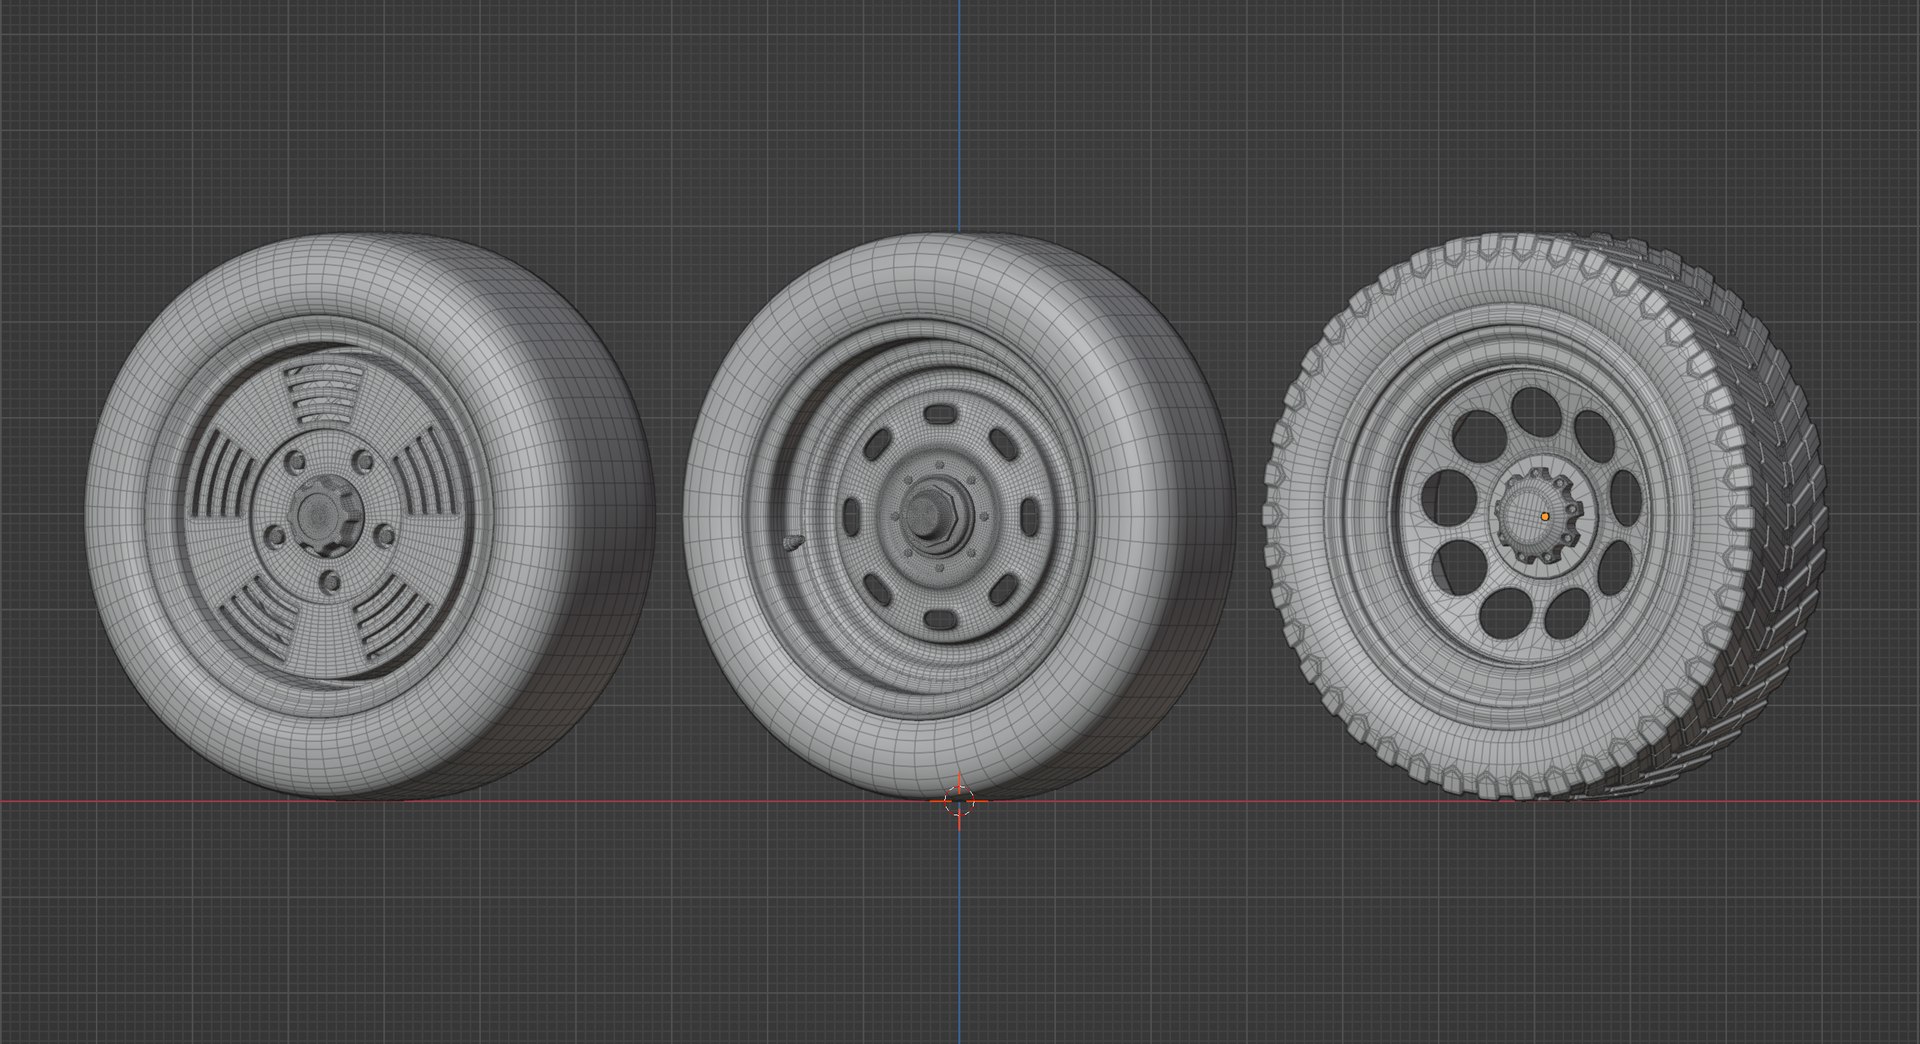Select the middle wheel with oval-slot steel rim
Screen dimensions: 1920x1044
point(960,517)
